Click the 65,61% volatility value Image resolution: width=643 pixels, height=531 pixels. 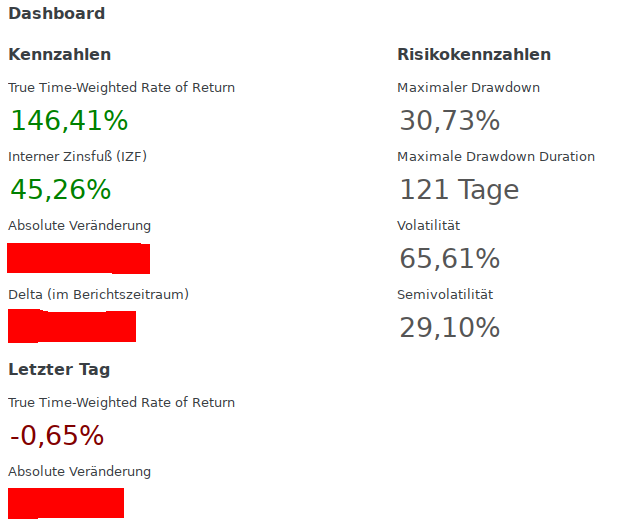tap(449, 258)
